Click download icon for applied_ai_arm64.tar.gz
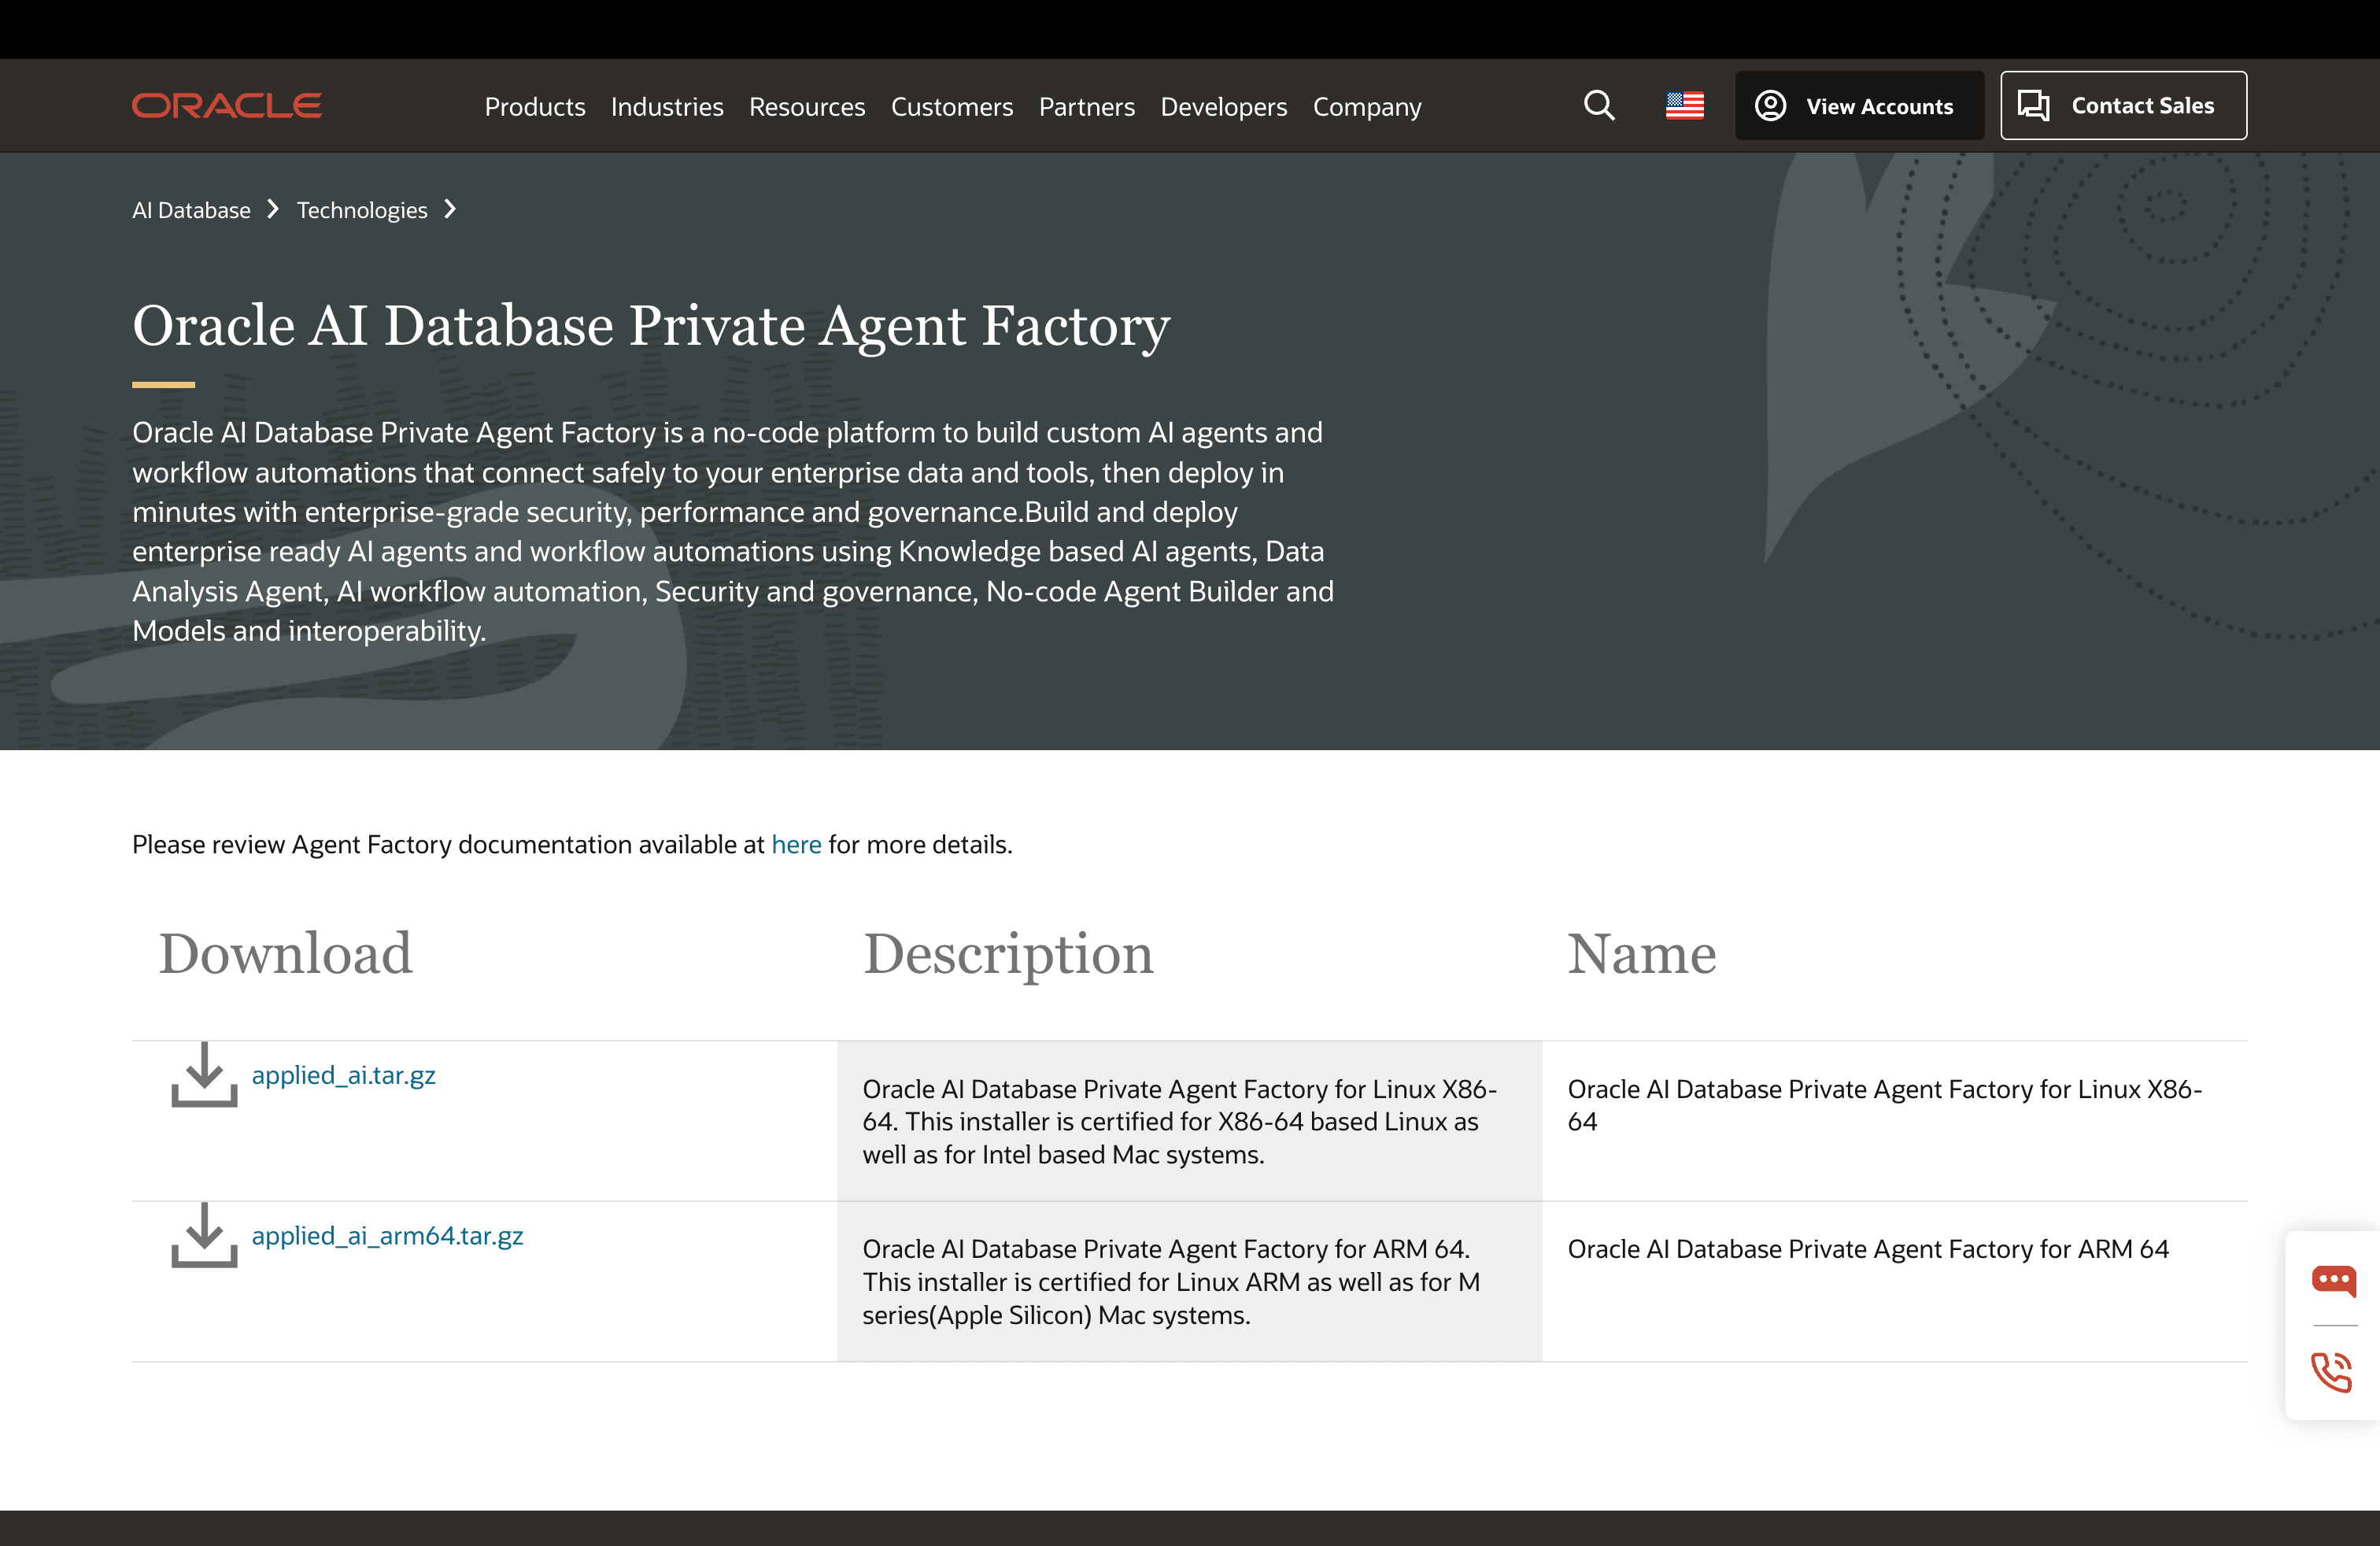This screenshot has height=1546, width=2380. click(204, 1235)
